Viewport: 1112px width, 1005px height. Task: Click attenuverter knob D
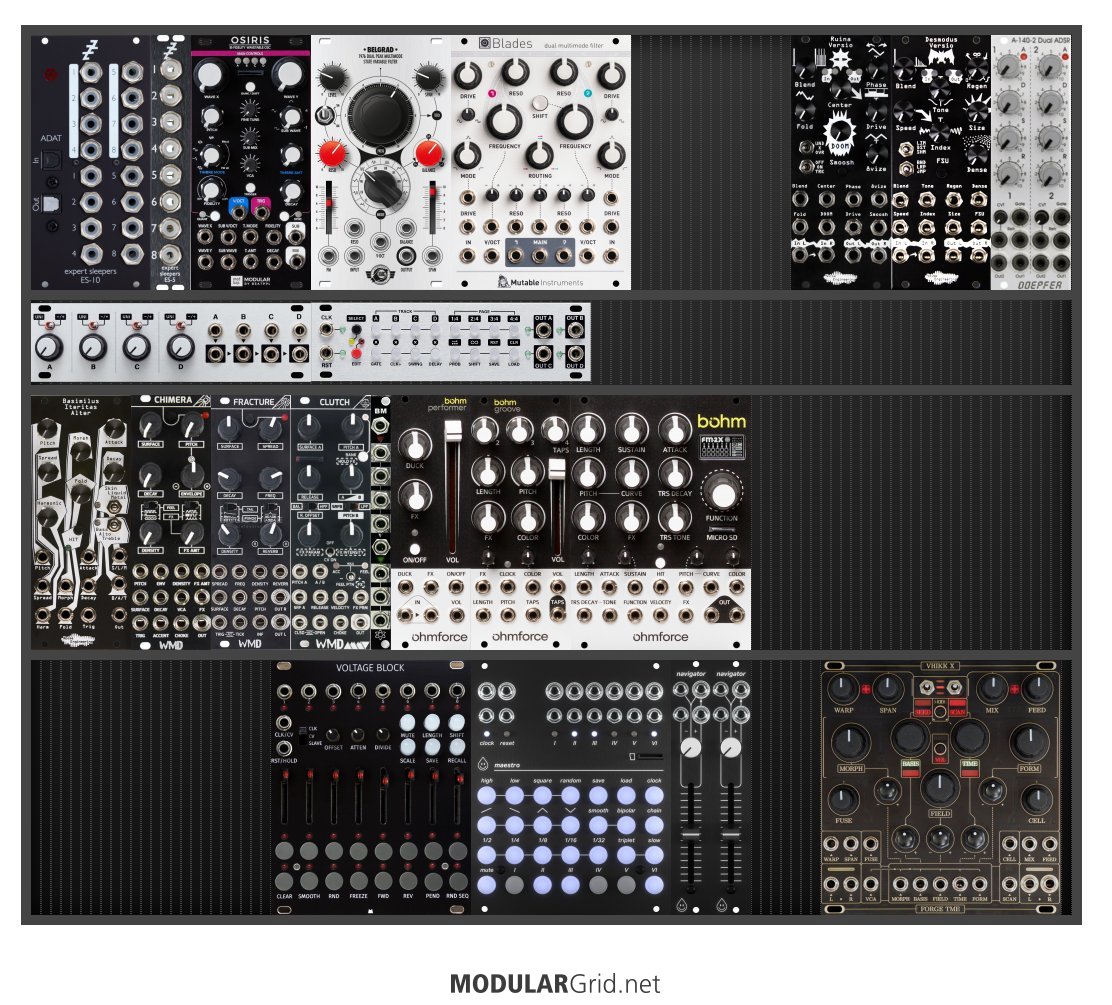(x=180, y=348)
